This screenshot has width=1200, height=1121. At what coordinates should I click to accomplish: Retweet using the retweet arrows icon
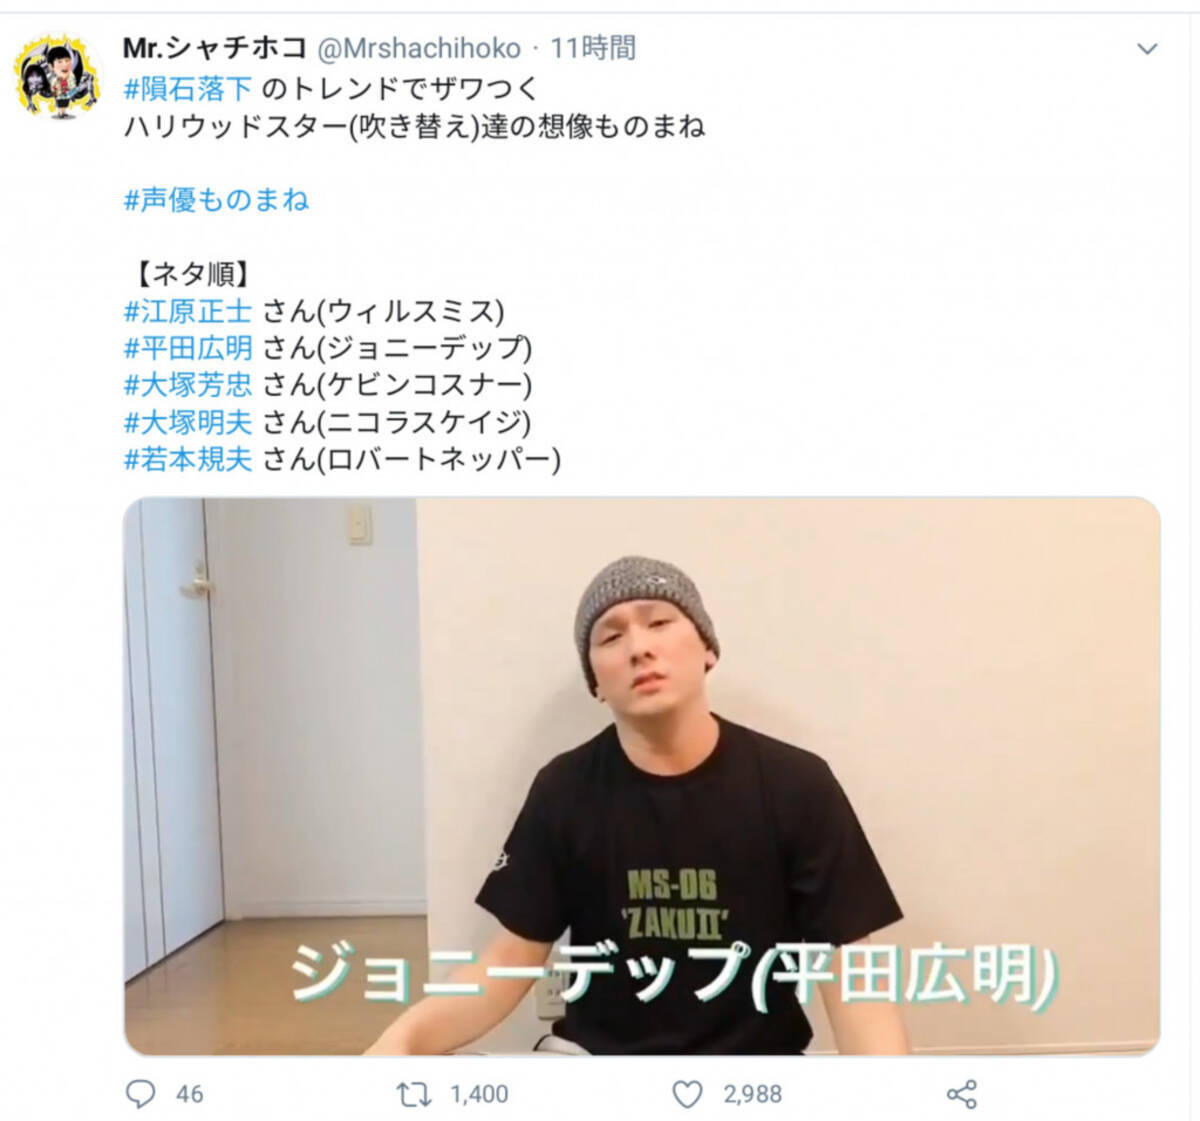[414, 1094]
